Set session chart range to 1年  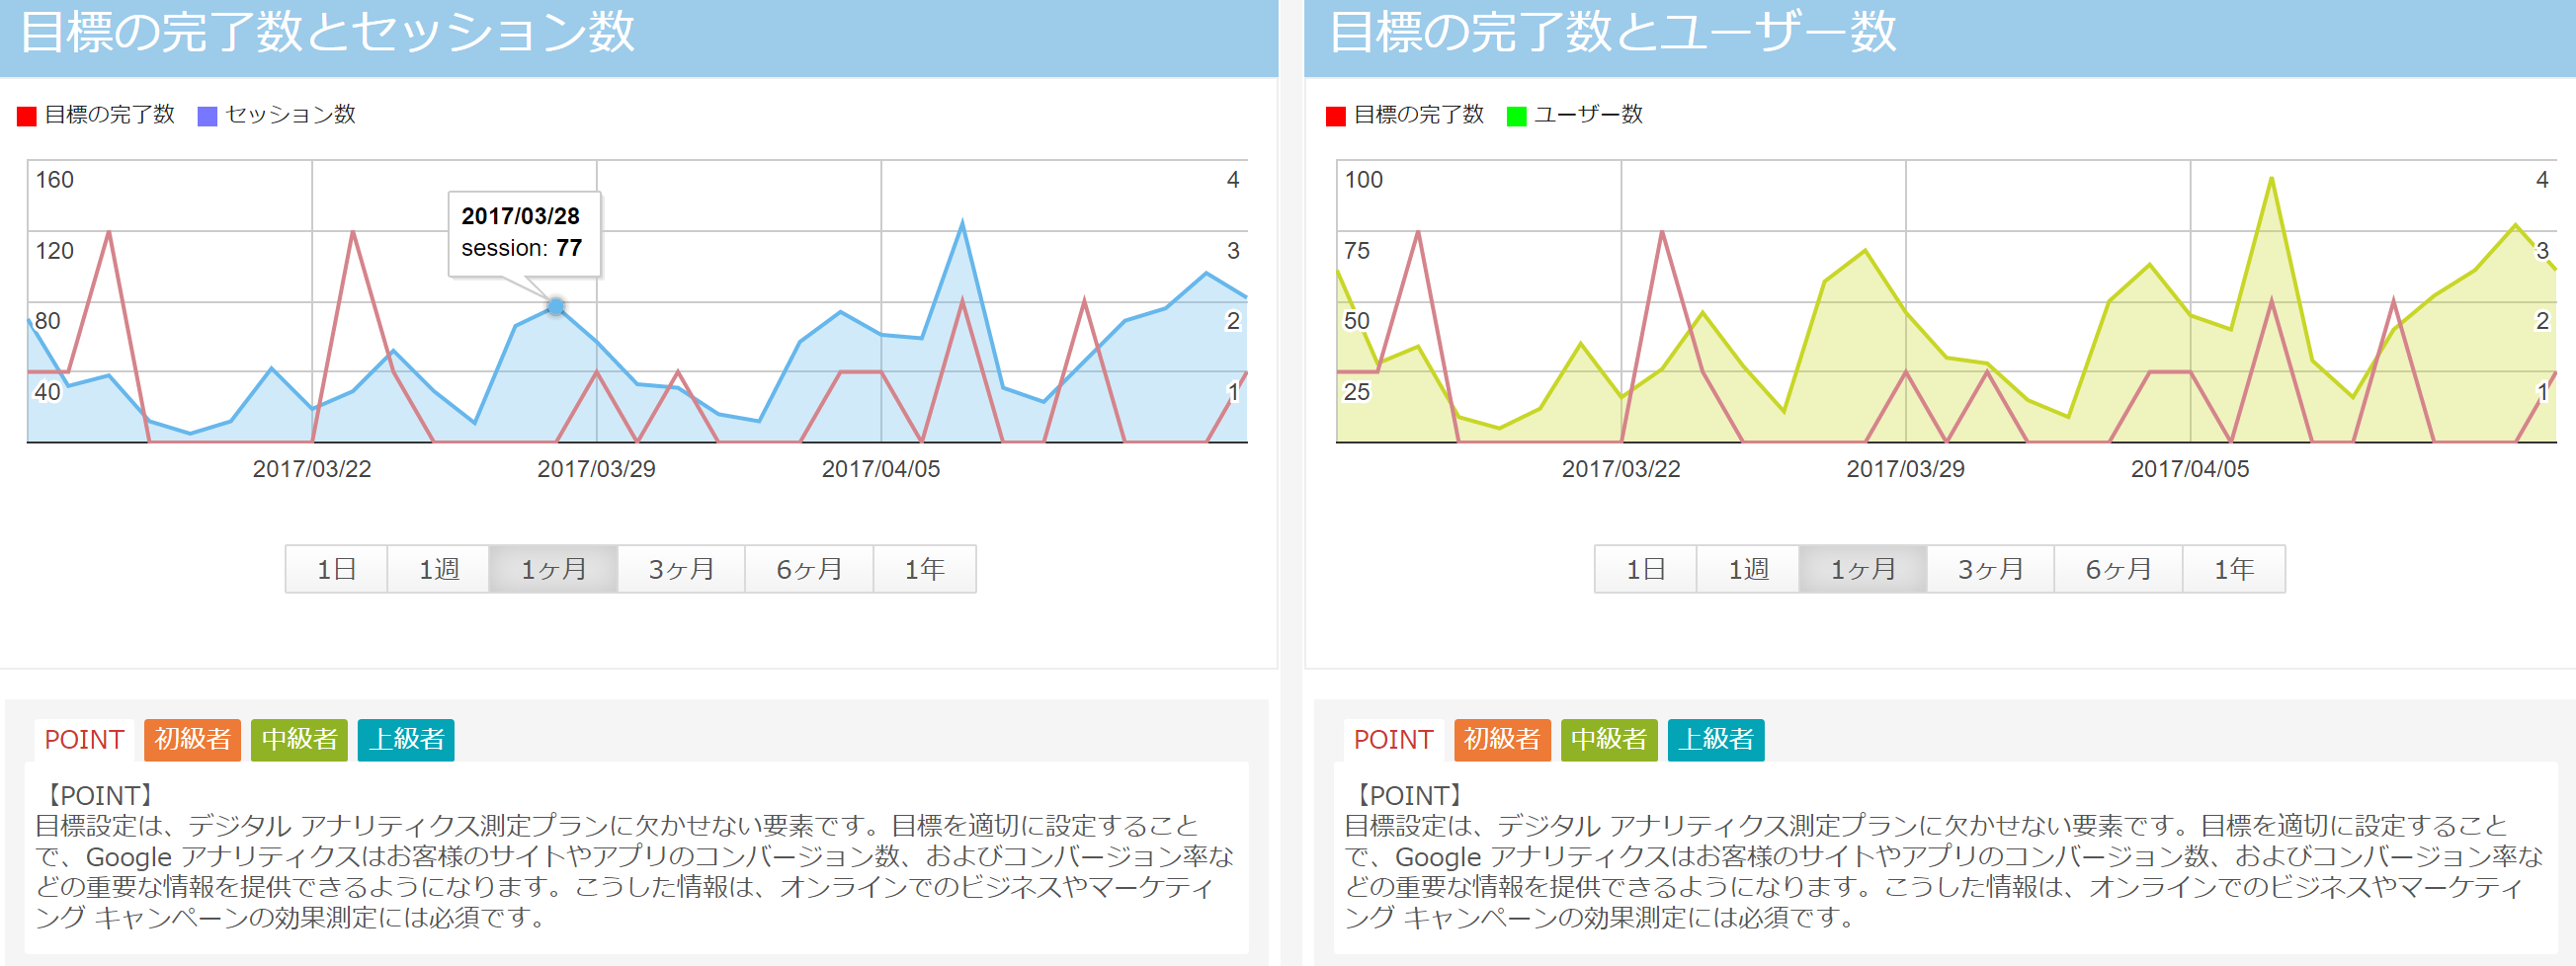(924, 569)
